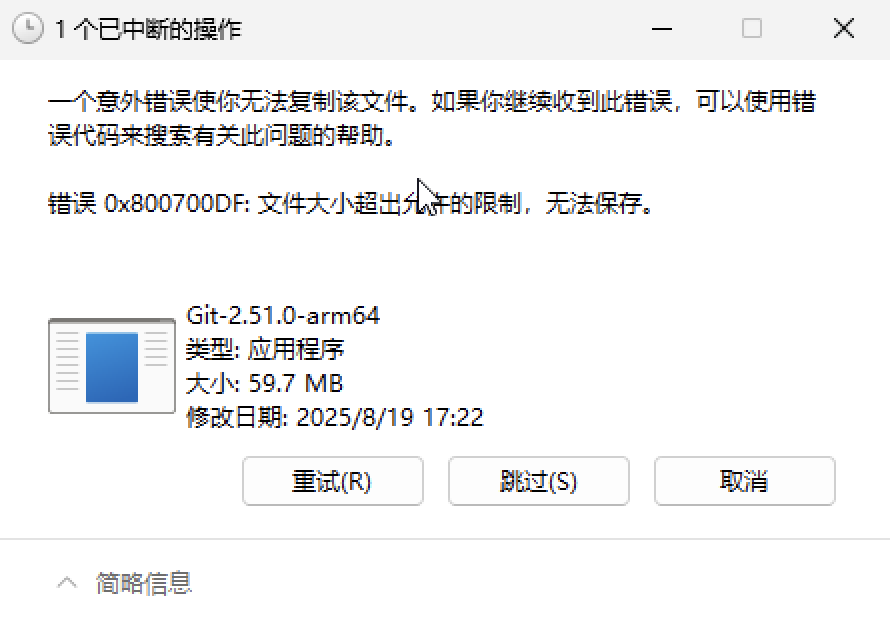Select the file name Git-2.51.0-arm64
Image resolution: width=890 pixels, height=618 pixels.
[283, 316]
